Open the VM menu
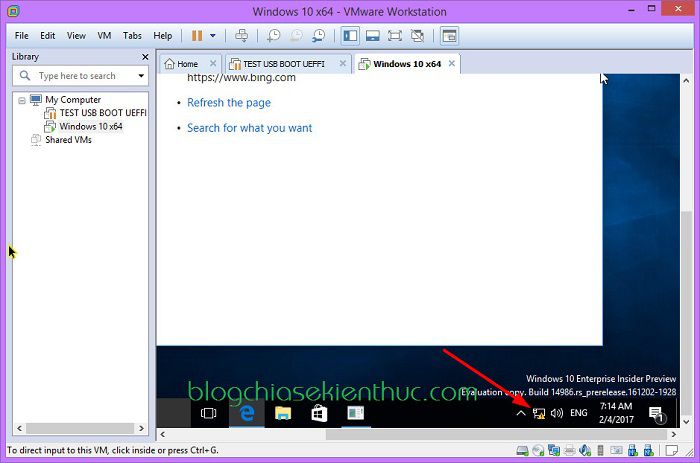 click(x=104, y=36)
